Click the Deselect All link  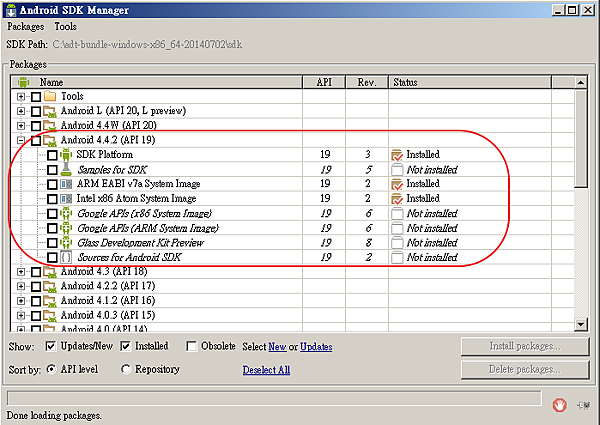pos(266,370)
